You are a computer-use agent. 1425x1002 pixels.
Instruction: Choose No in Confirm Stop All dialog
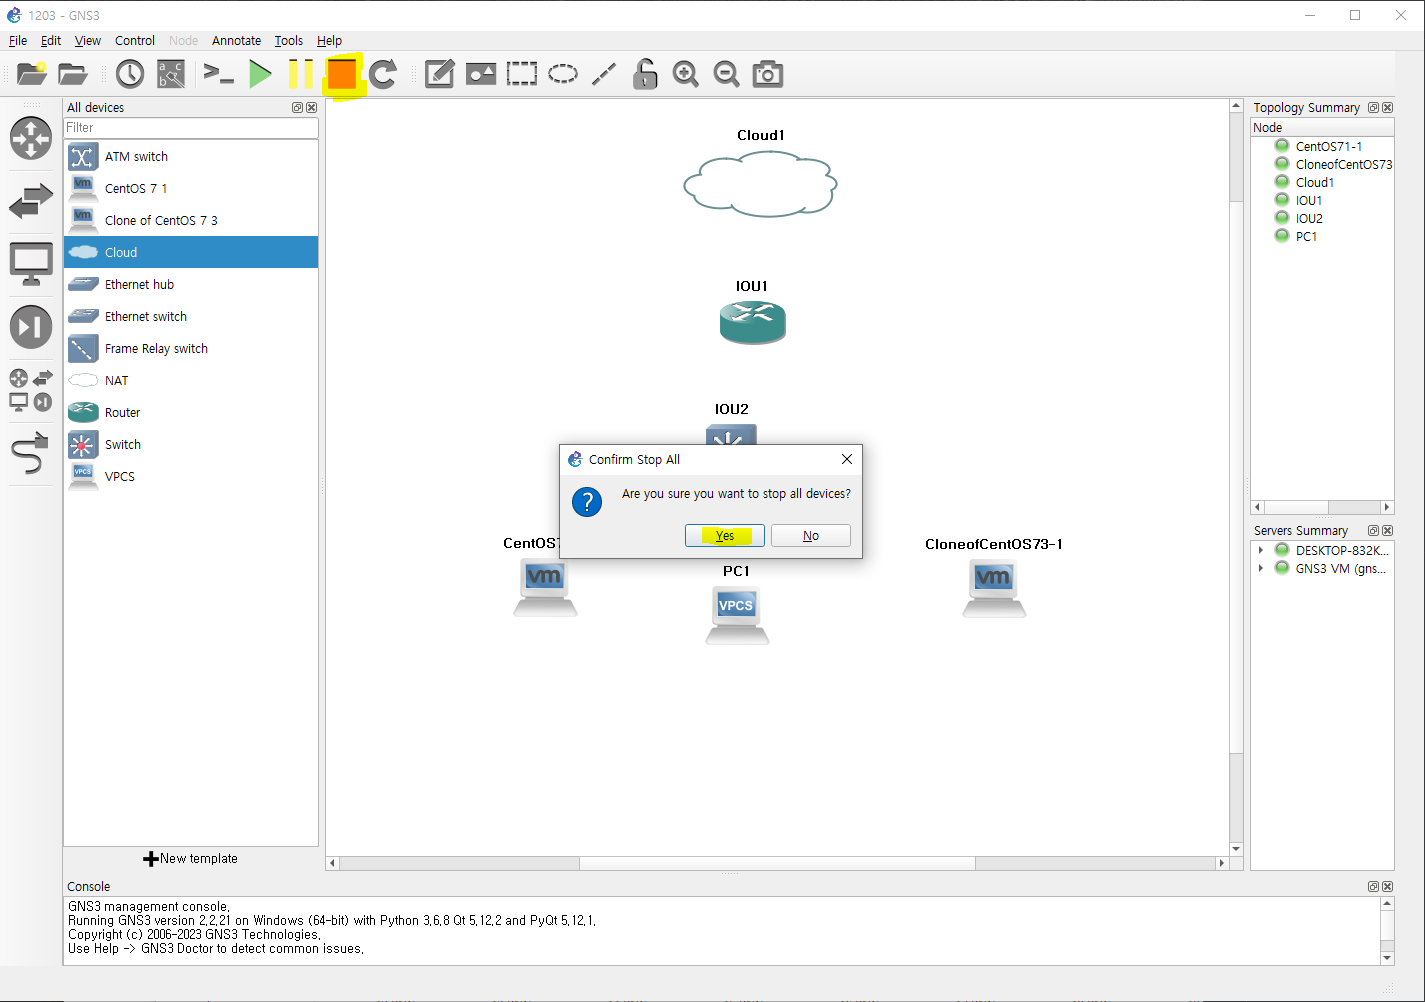(811, 536)
